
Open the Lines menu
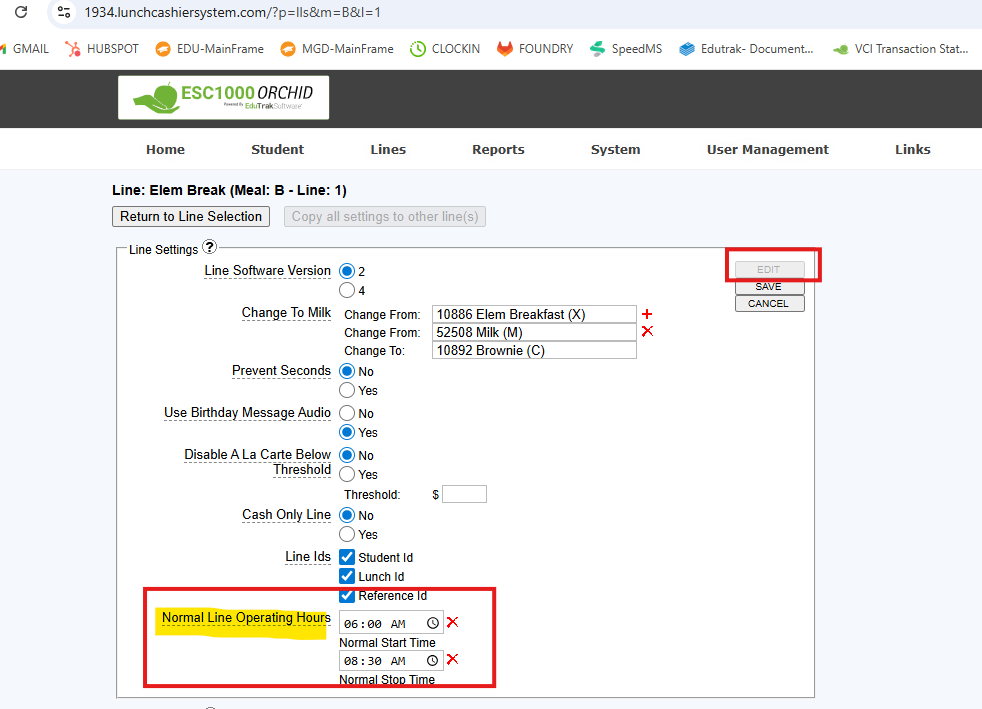pyautogui.click(x=388, y=149)
